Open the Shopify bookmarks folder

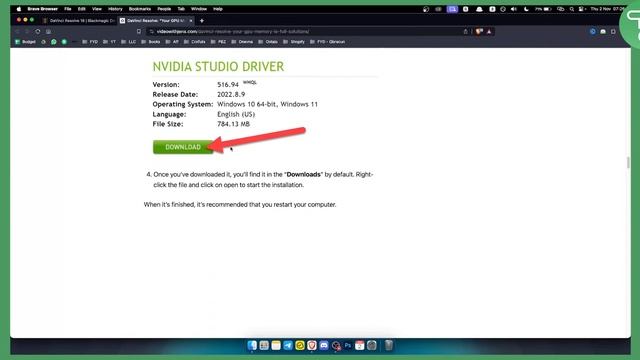(x=294, y=42)
